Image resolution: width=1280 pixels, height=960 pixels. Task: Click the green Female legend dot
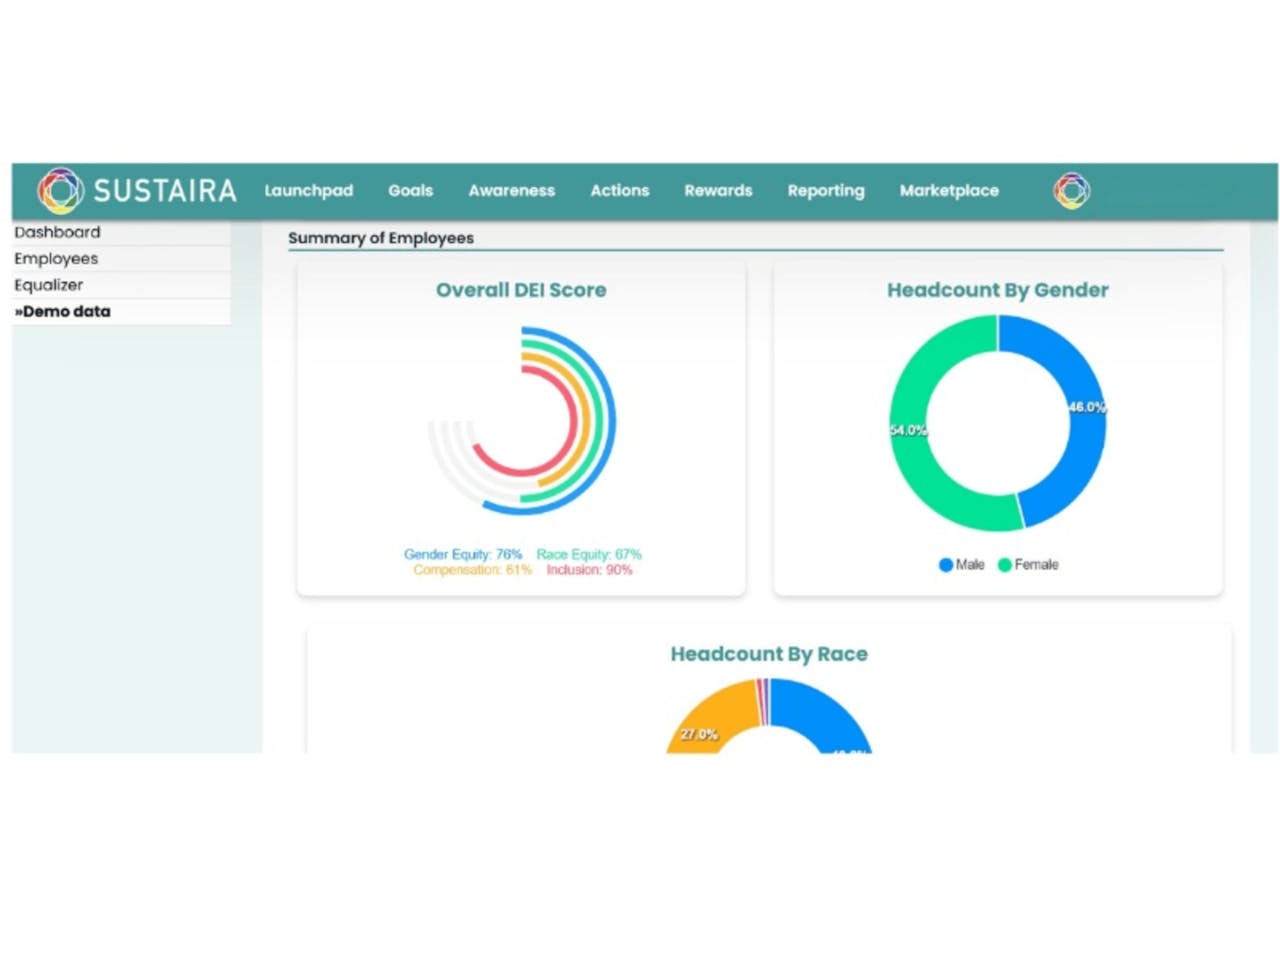click(1005, 565)
